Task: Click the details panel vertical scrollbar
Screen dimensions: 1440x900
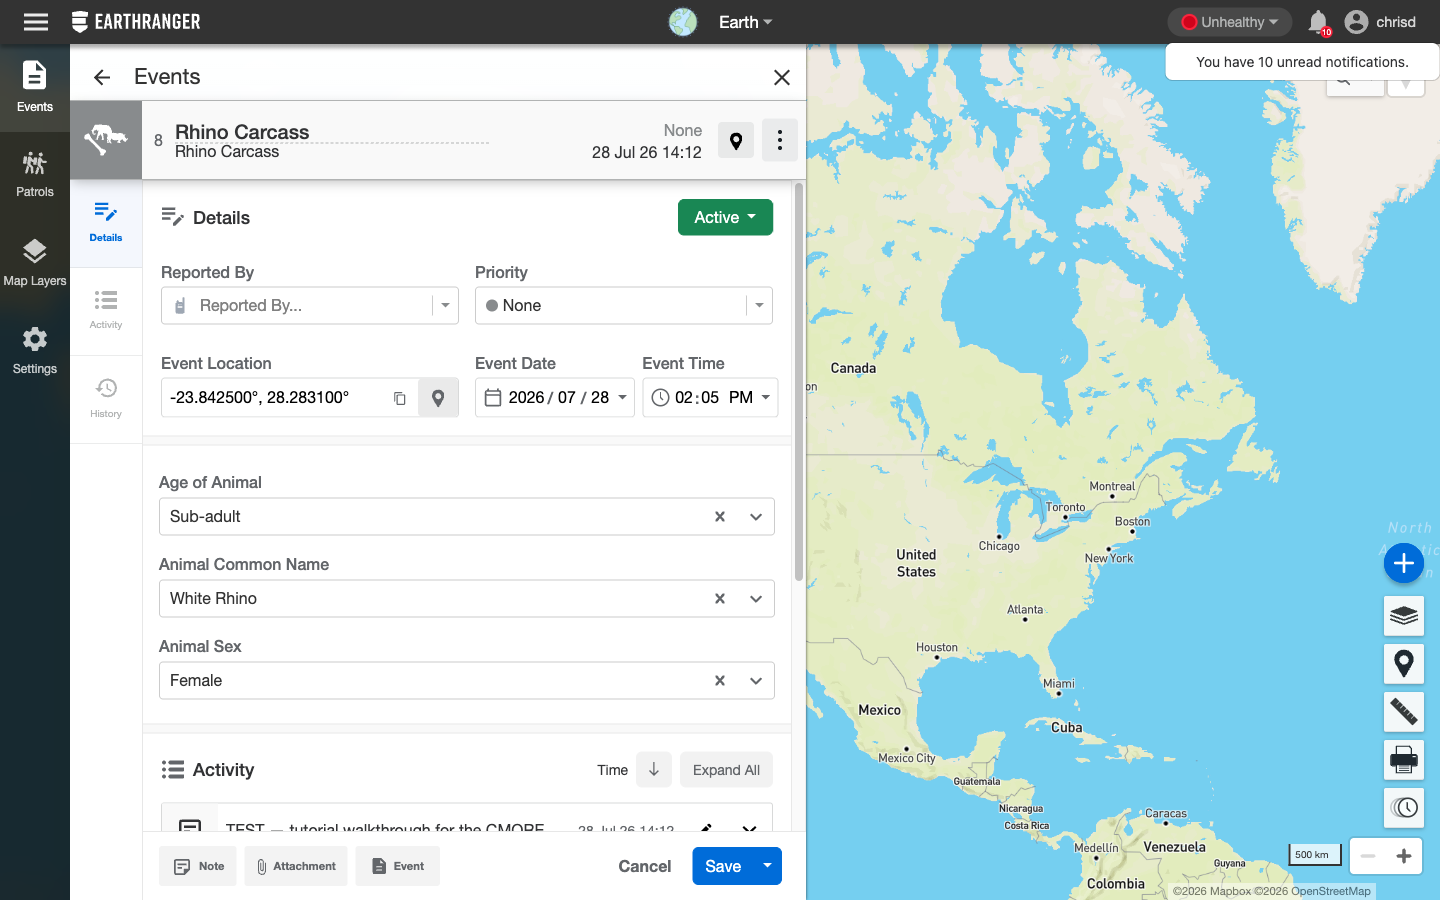Action: pos(798,381)
